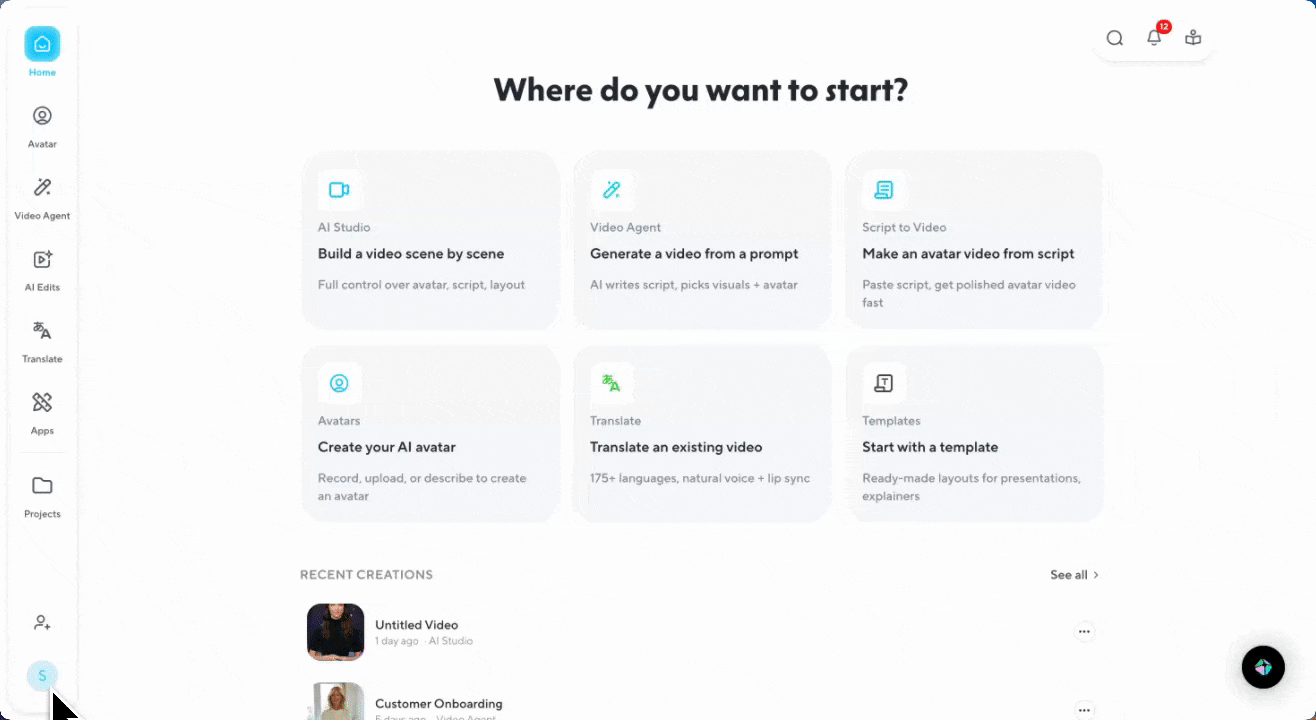The image size is (1316, 720).
Task: Click the user profile avatar
Action: coord(42,676)
